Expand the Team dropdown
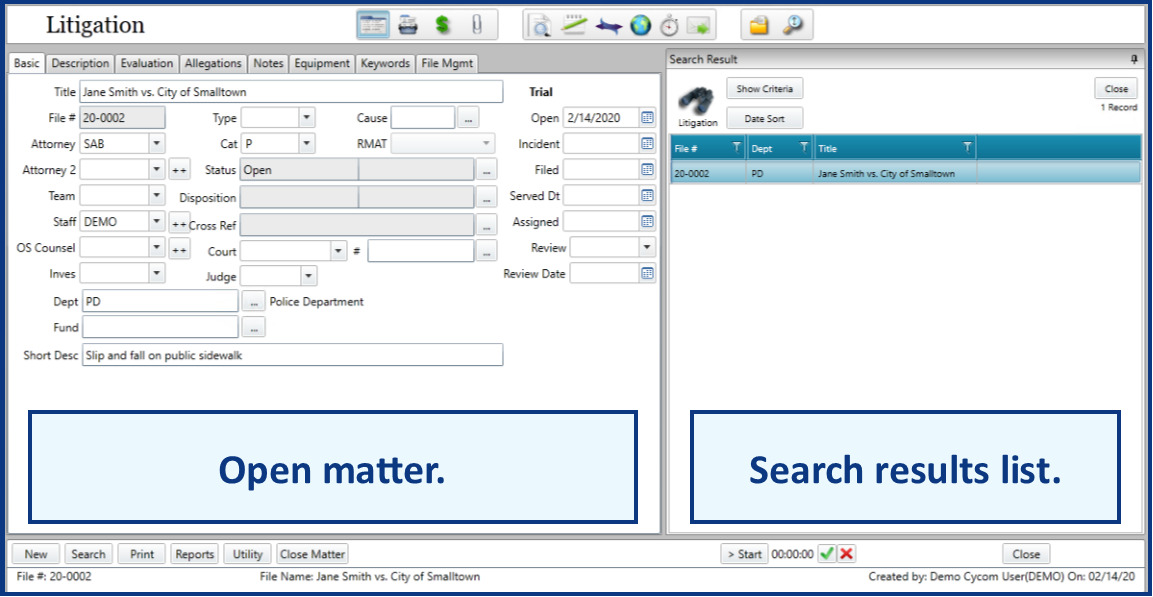This screenshot has width=1153, height=597. [157, 196]
